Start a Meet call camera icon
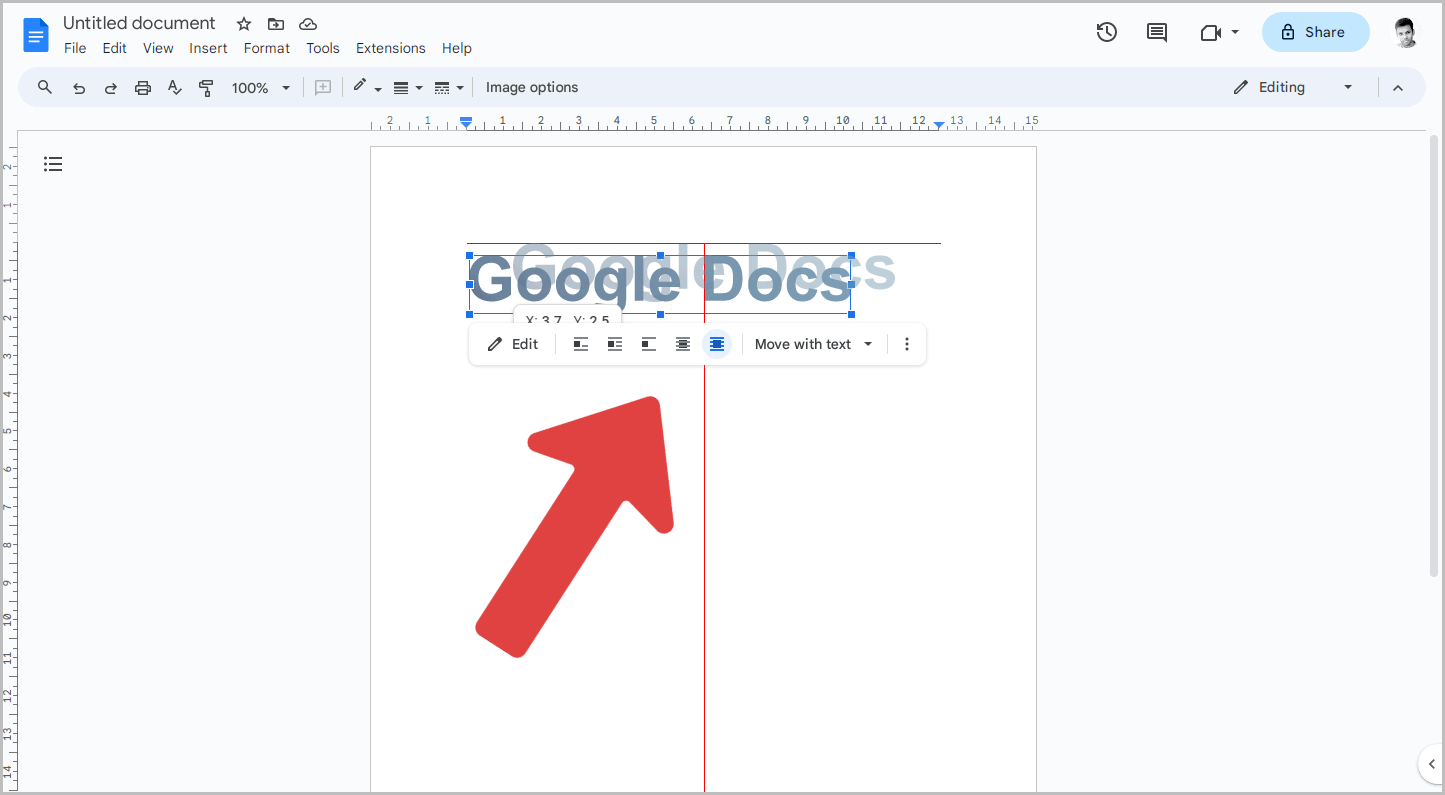Image resolution: width=1445 pixels, height=795 pixels. point(1210,32)
